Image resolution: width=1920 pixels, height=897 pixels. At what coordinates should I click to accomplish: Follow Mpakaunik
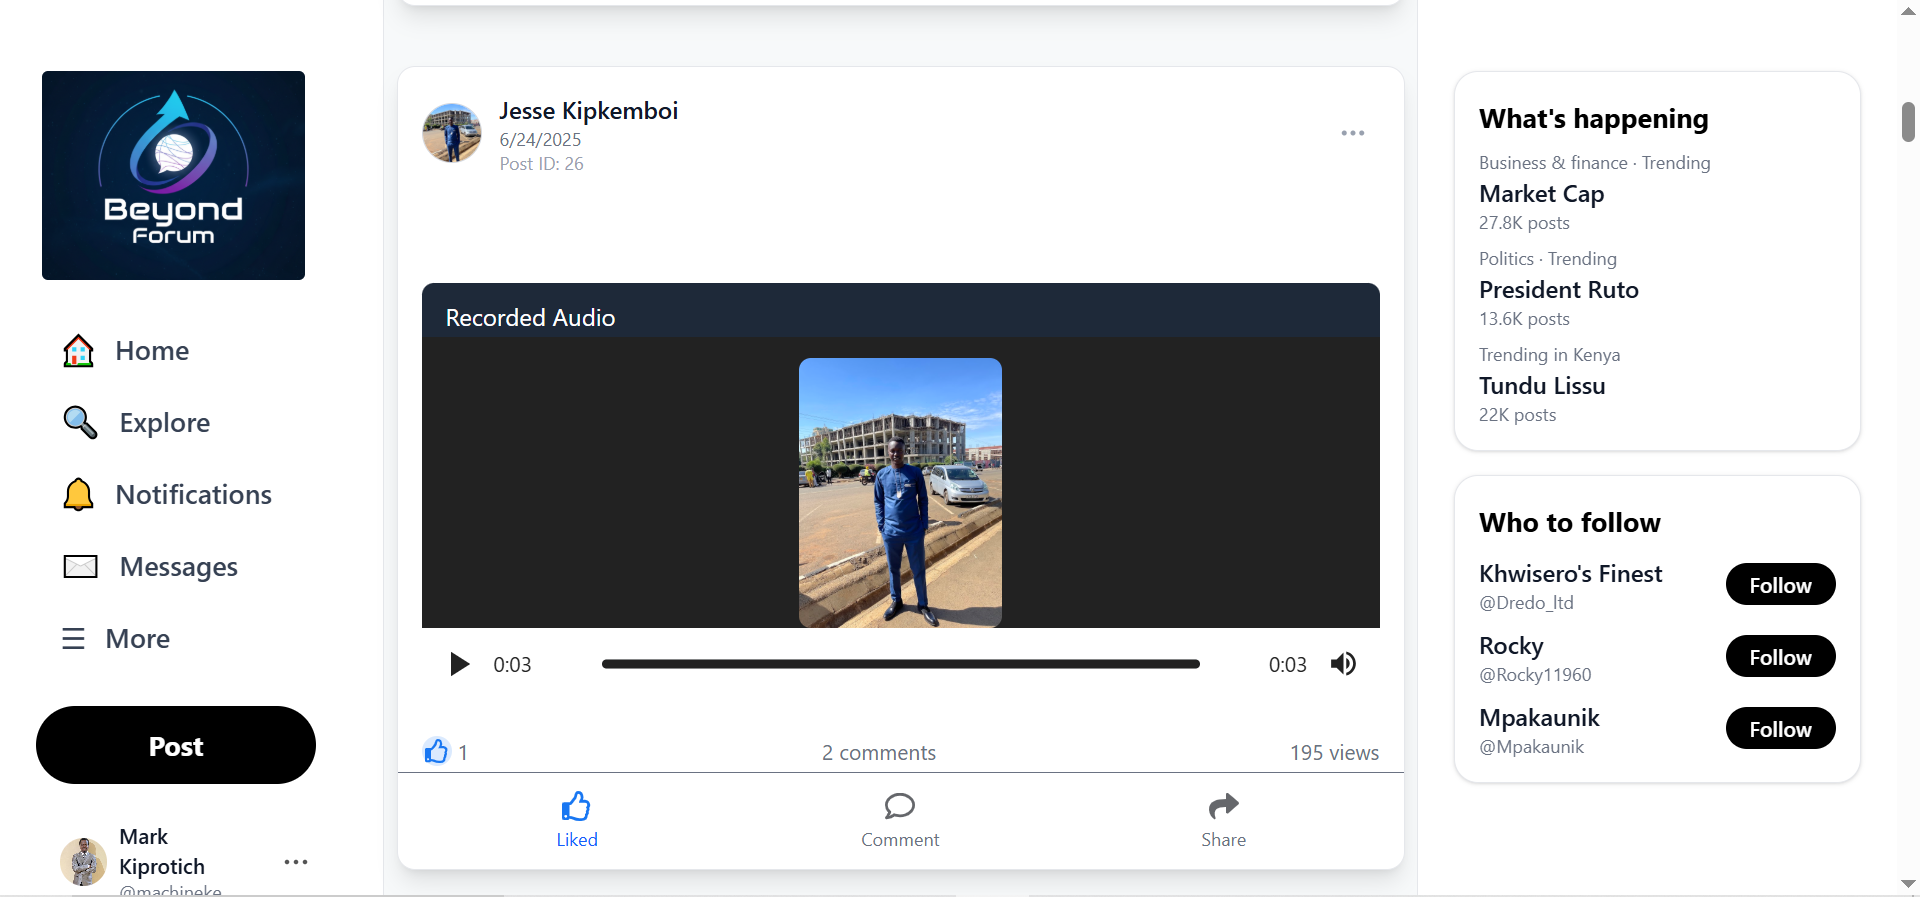(x=1780, y=729)
